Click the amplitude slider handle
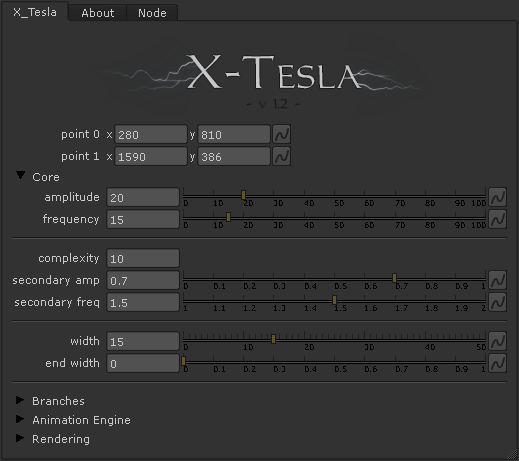The height and width of the screenshot is (461, 519). [x=244, y=195]
